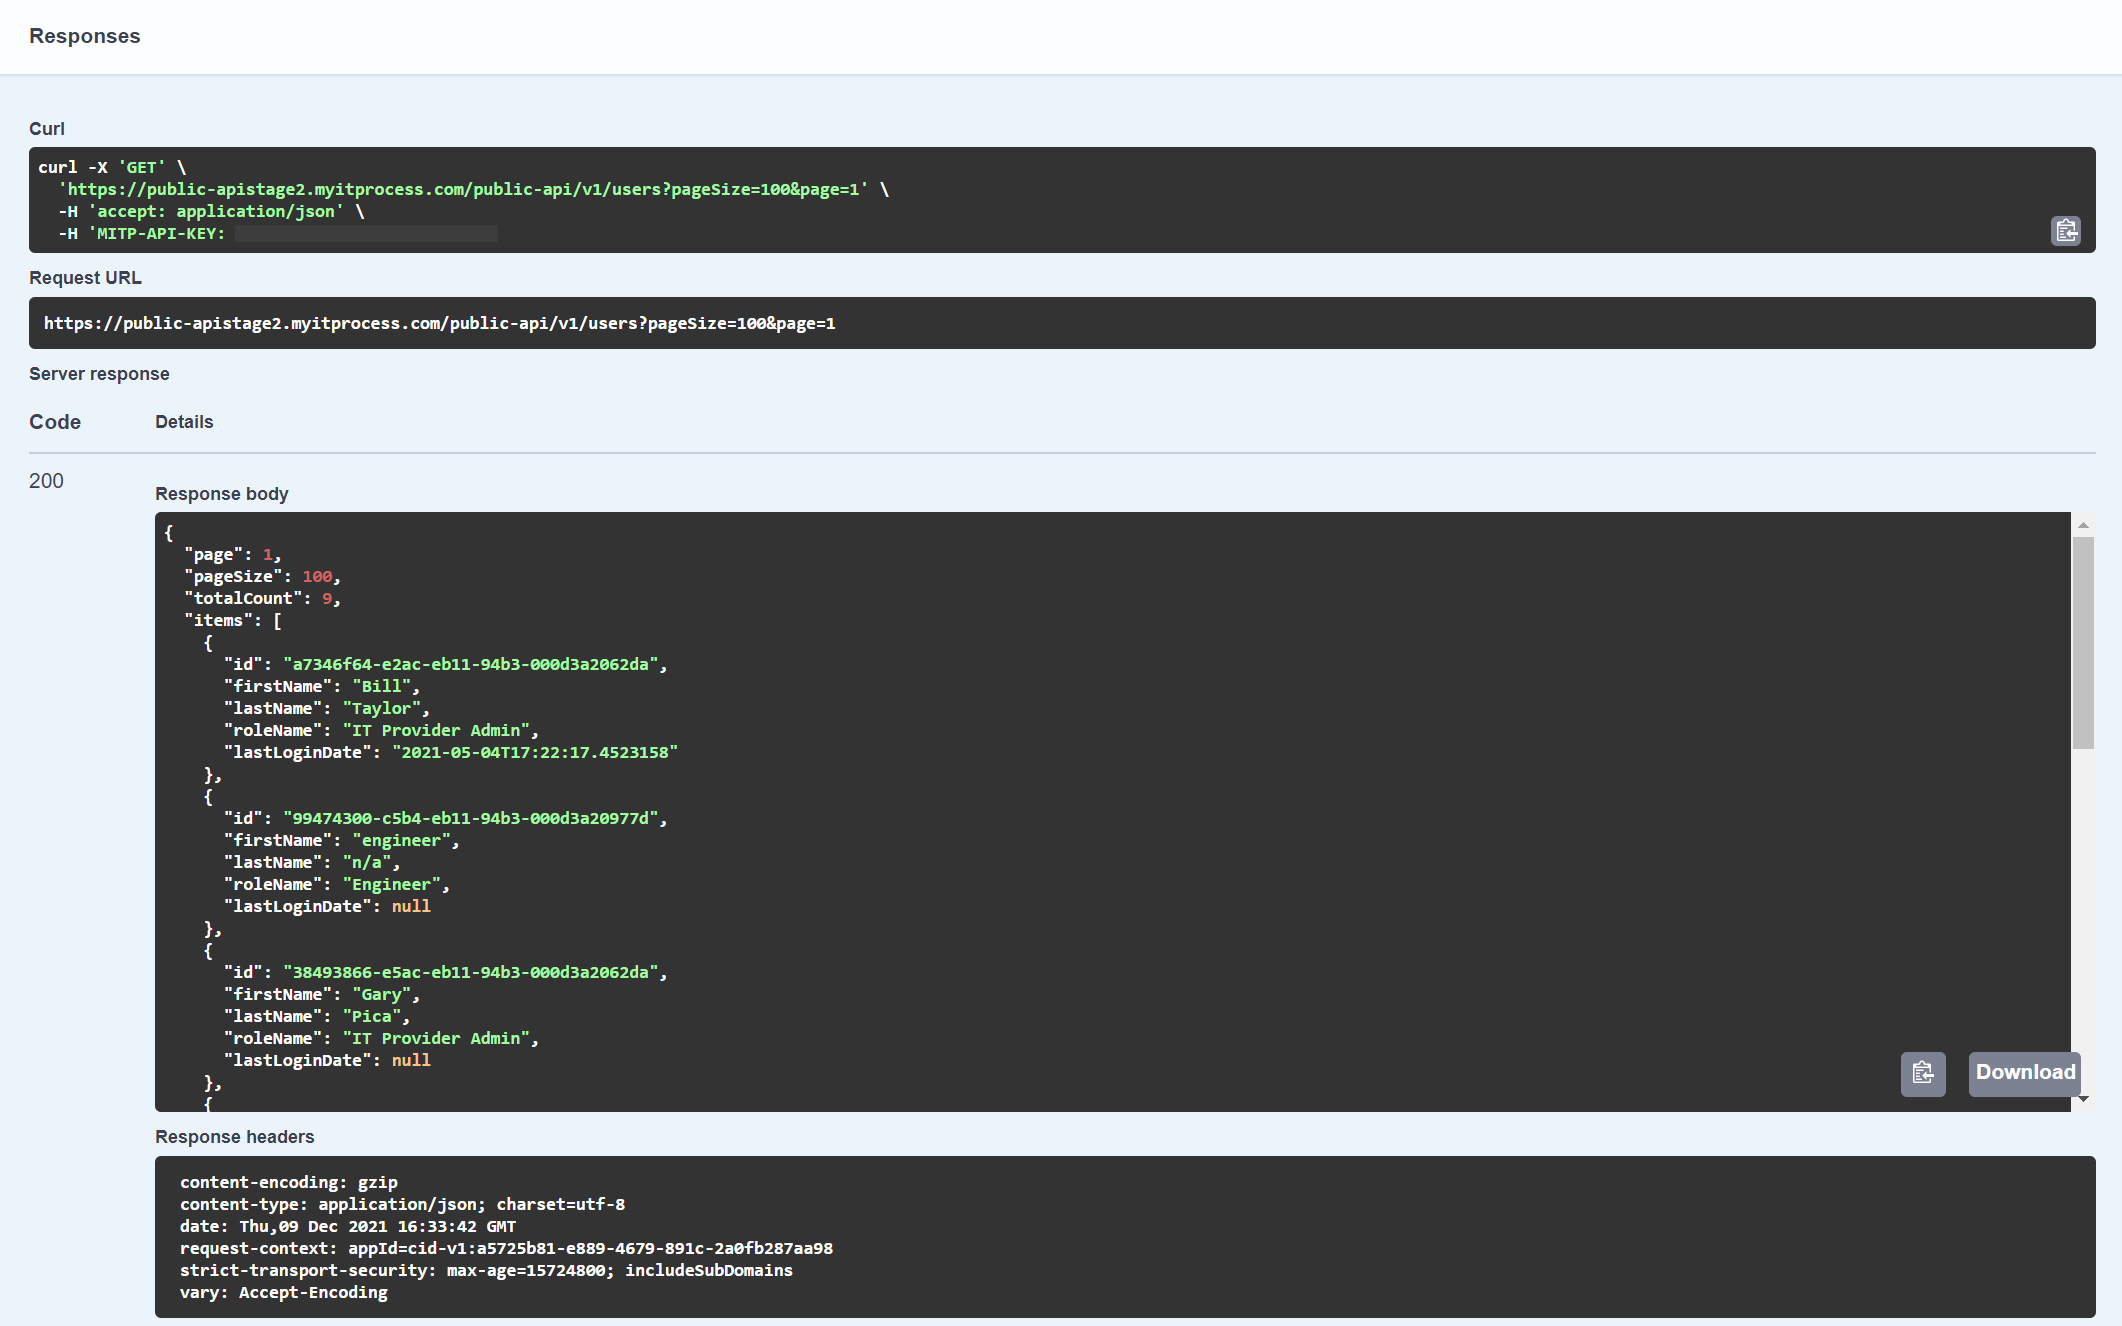Click the "curl -X 'GET'" line

(112, 167)
